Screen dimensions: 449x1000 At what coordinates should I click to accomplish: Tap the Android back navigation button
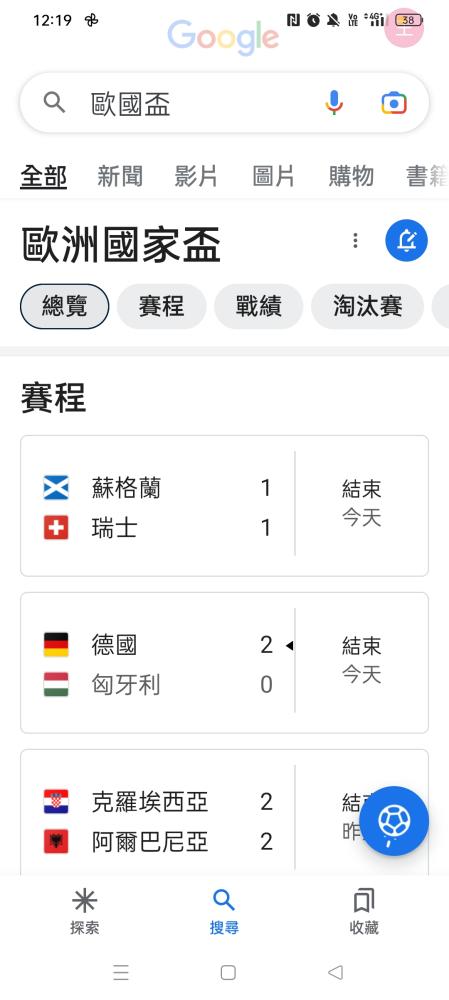pyautogui.click(x=335, y=972)
